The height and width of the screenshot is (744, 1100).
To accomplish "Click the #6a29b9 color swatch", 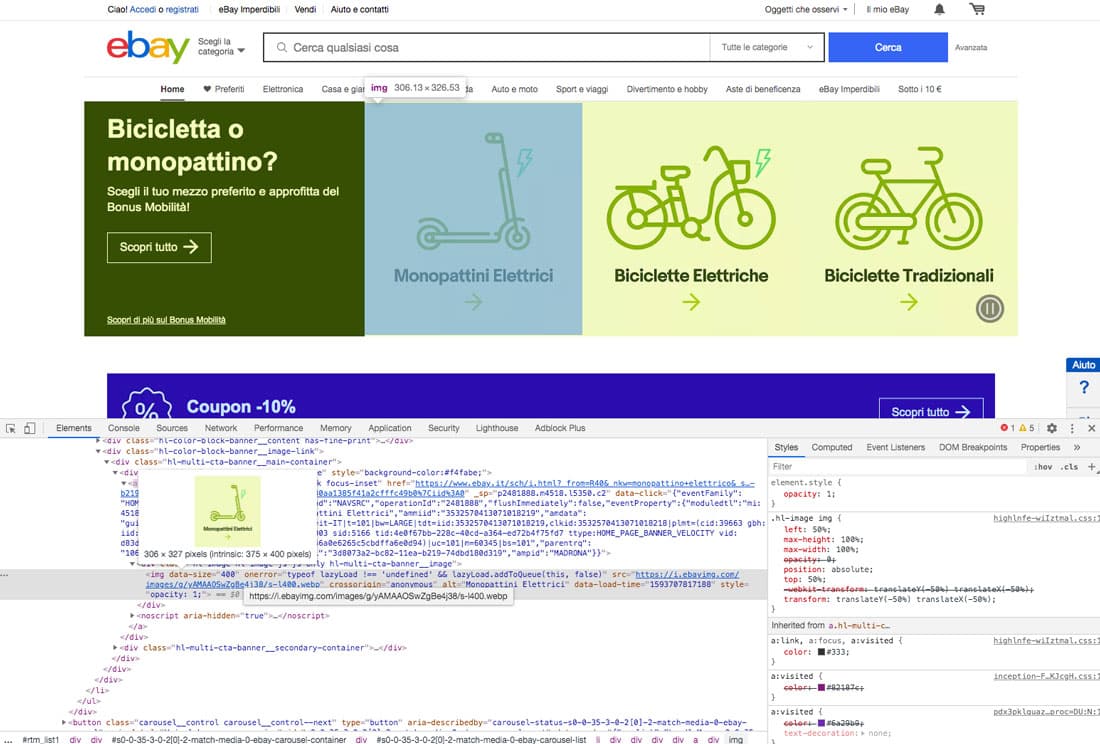I will [821, 723].
